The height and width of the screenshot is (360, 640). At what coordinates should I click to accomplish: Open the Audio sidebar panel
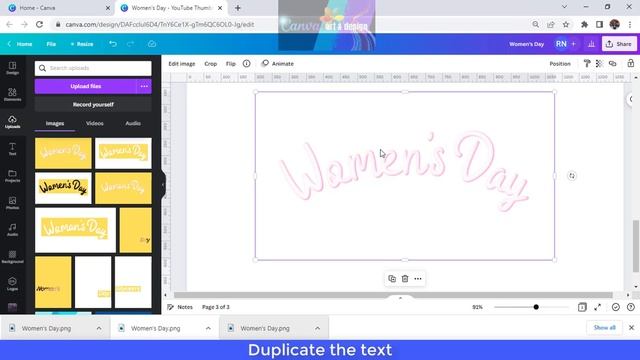(12, 230)
